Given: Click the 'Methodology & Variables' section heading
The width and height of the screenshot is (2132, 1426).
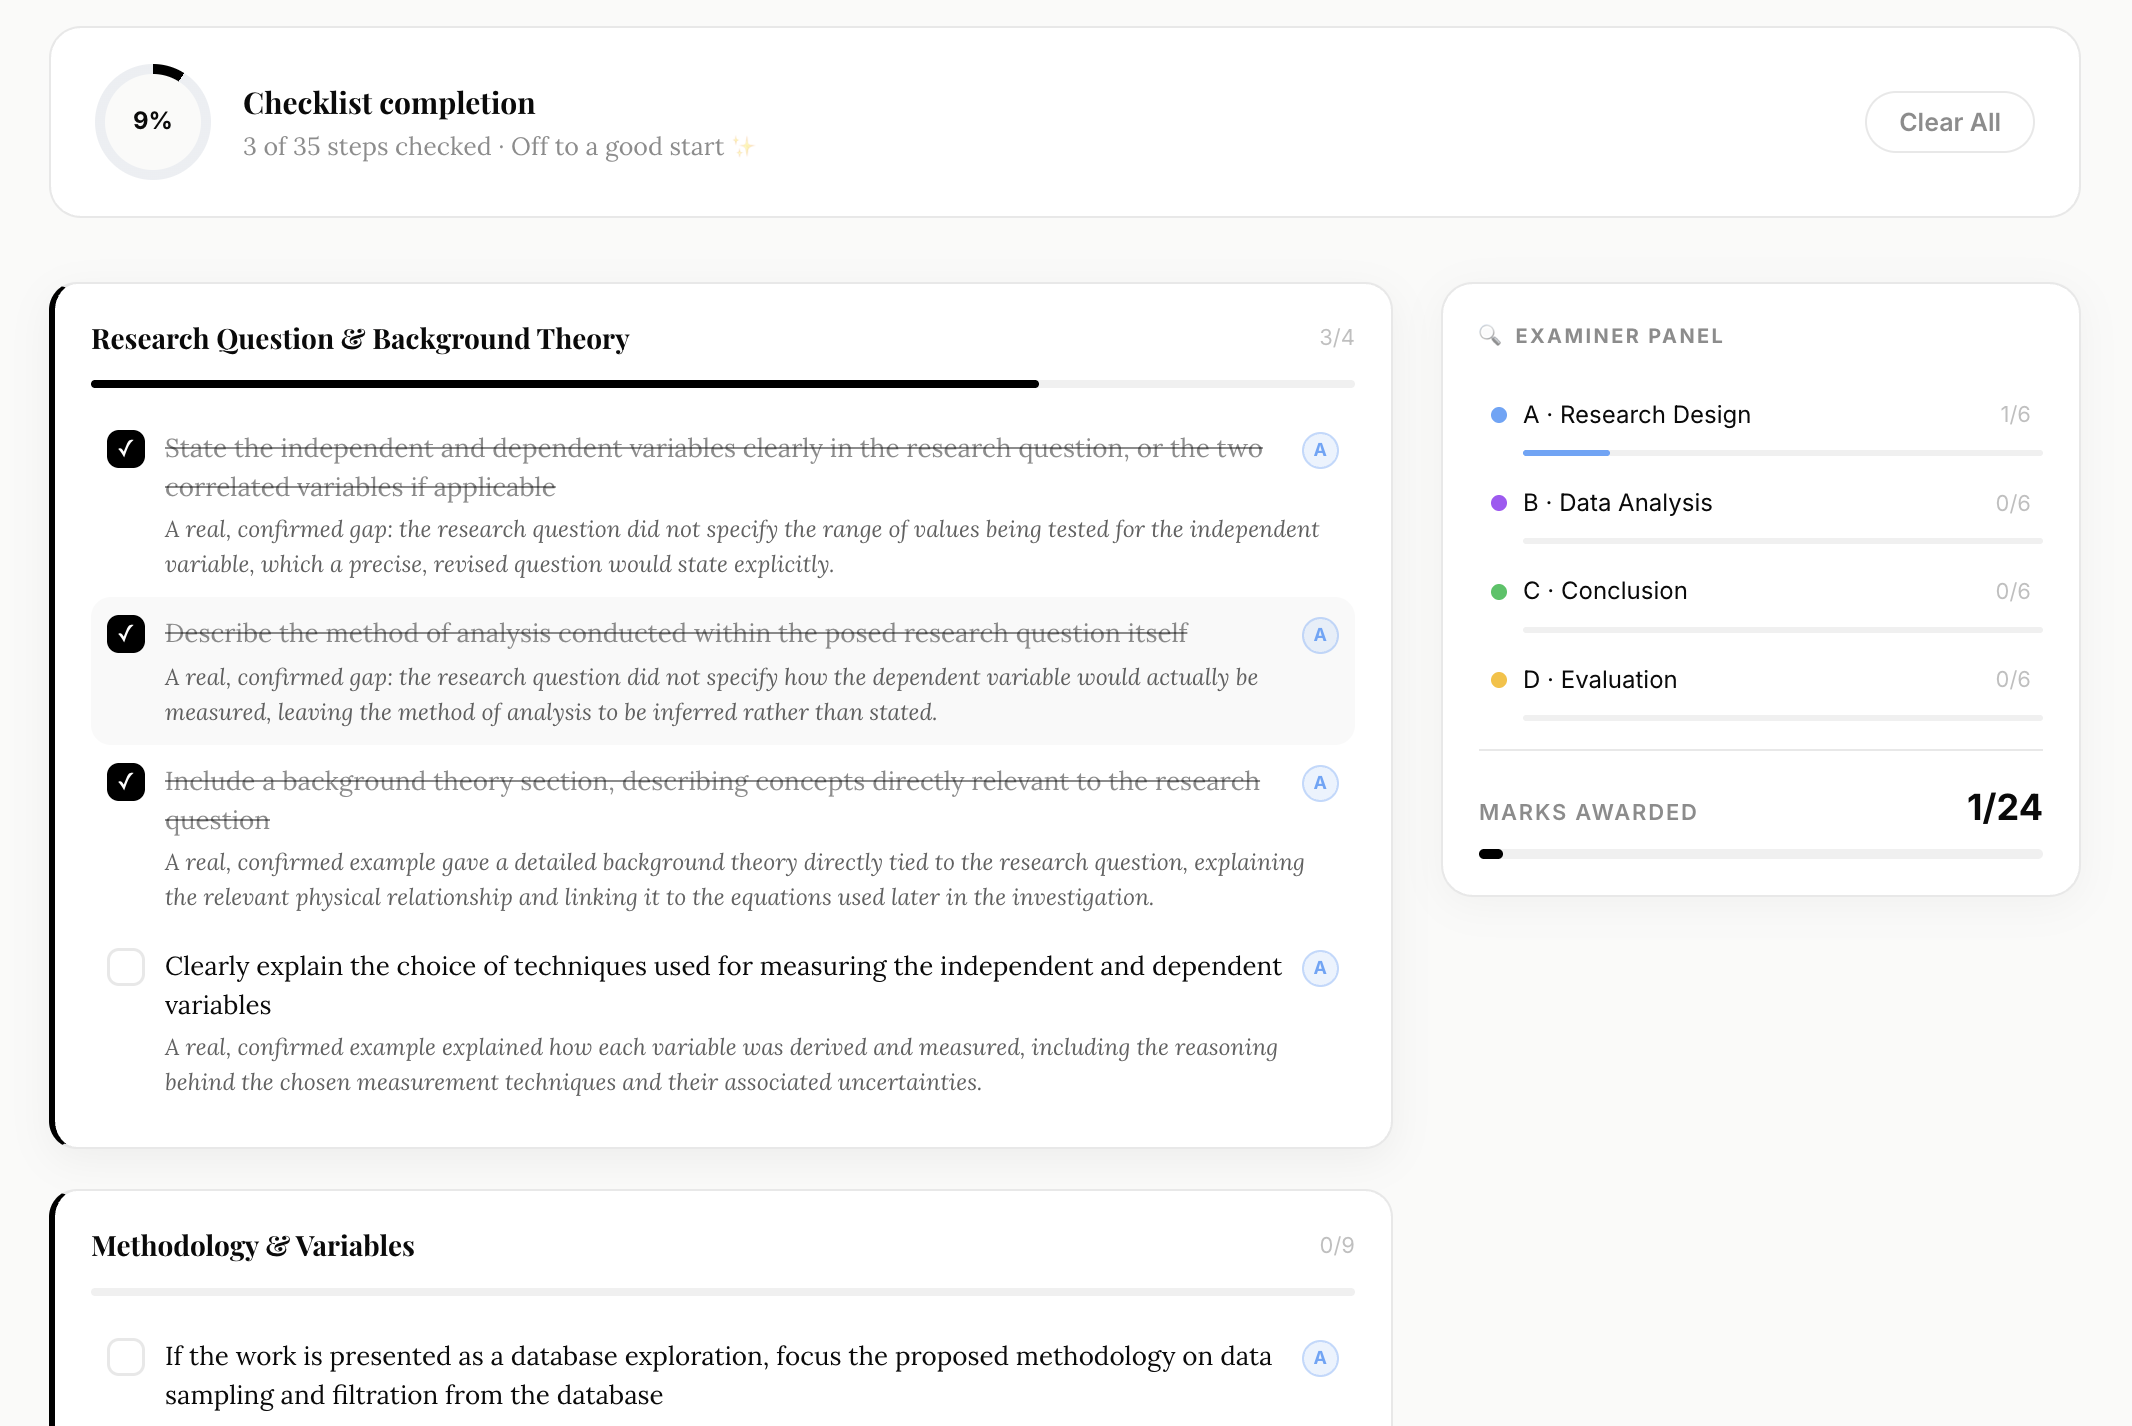Looking at the screenshot, I should tap(253, 1246).
